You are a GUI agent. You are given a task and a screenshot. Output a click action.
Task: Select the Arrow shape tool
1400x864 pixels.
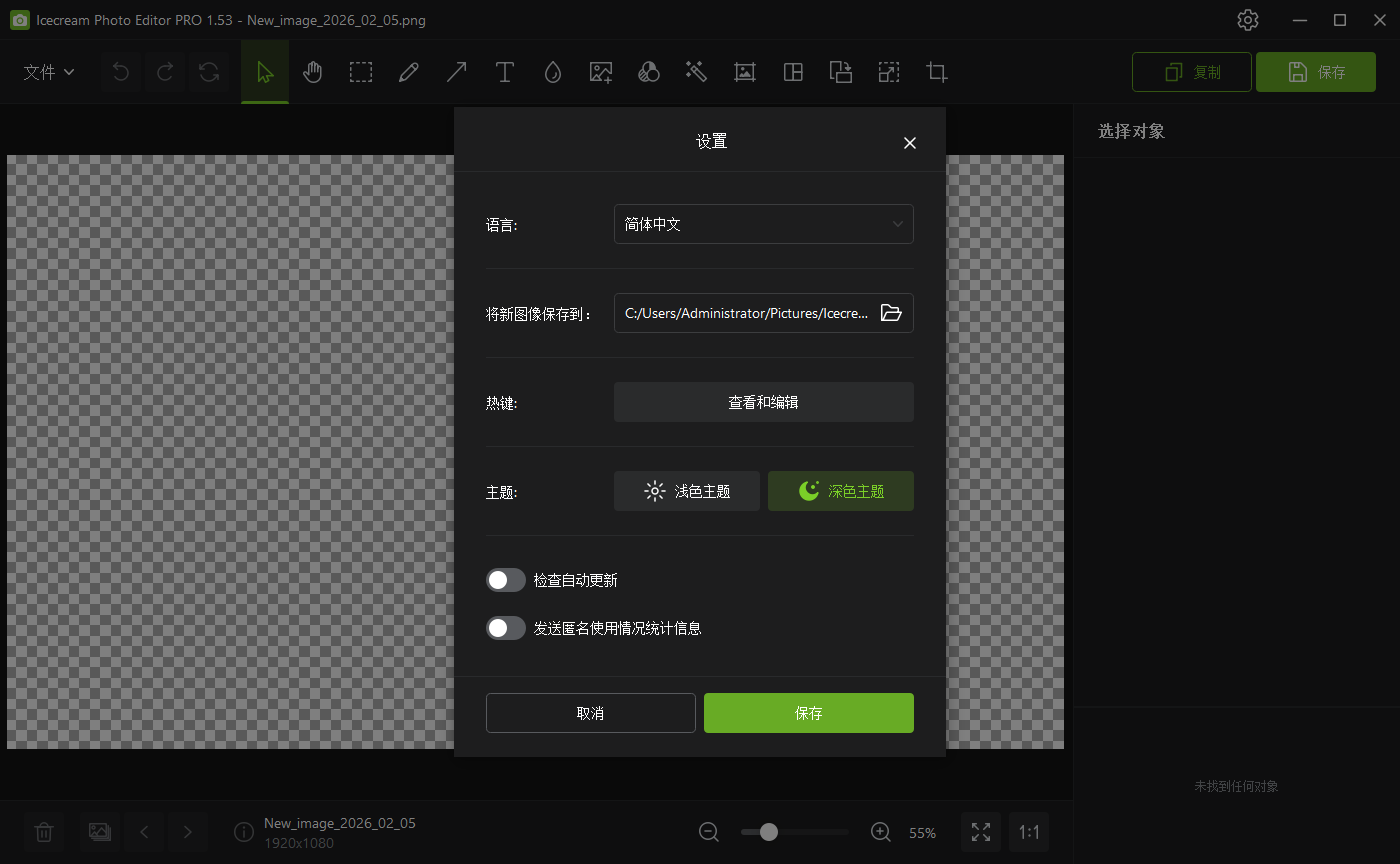click(x=457, y=71)
